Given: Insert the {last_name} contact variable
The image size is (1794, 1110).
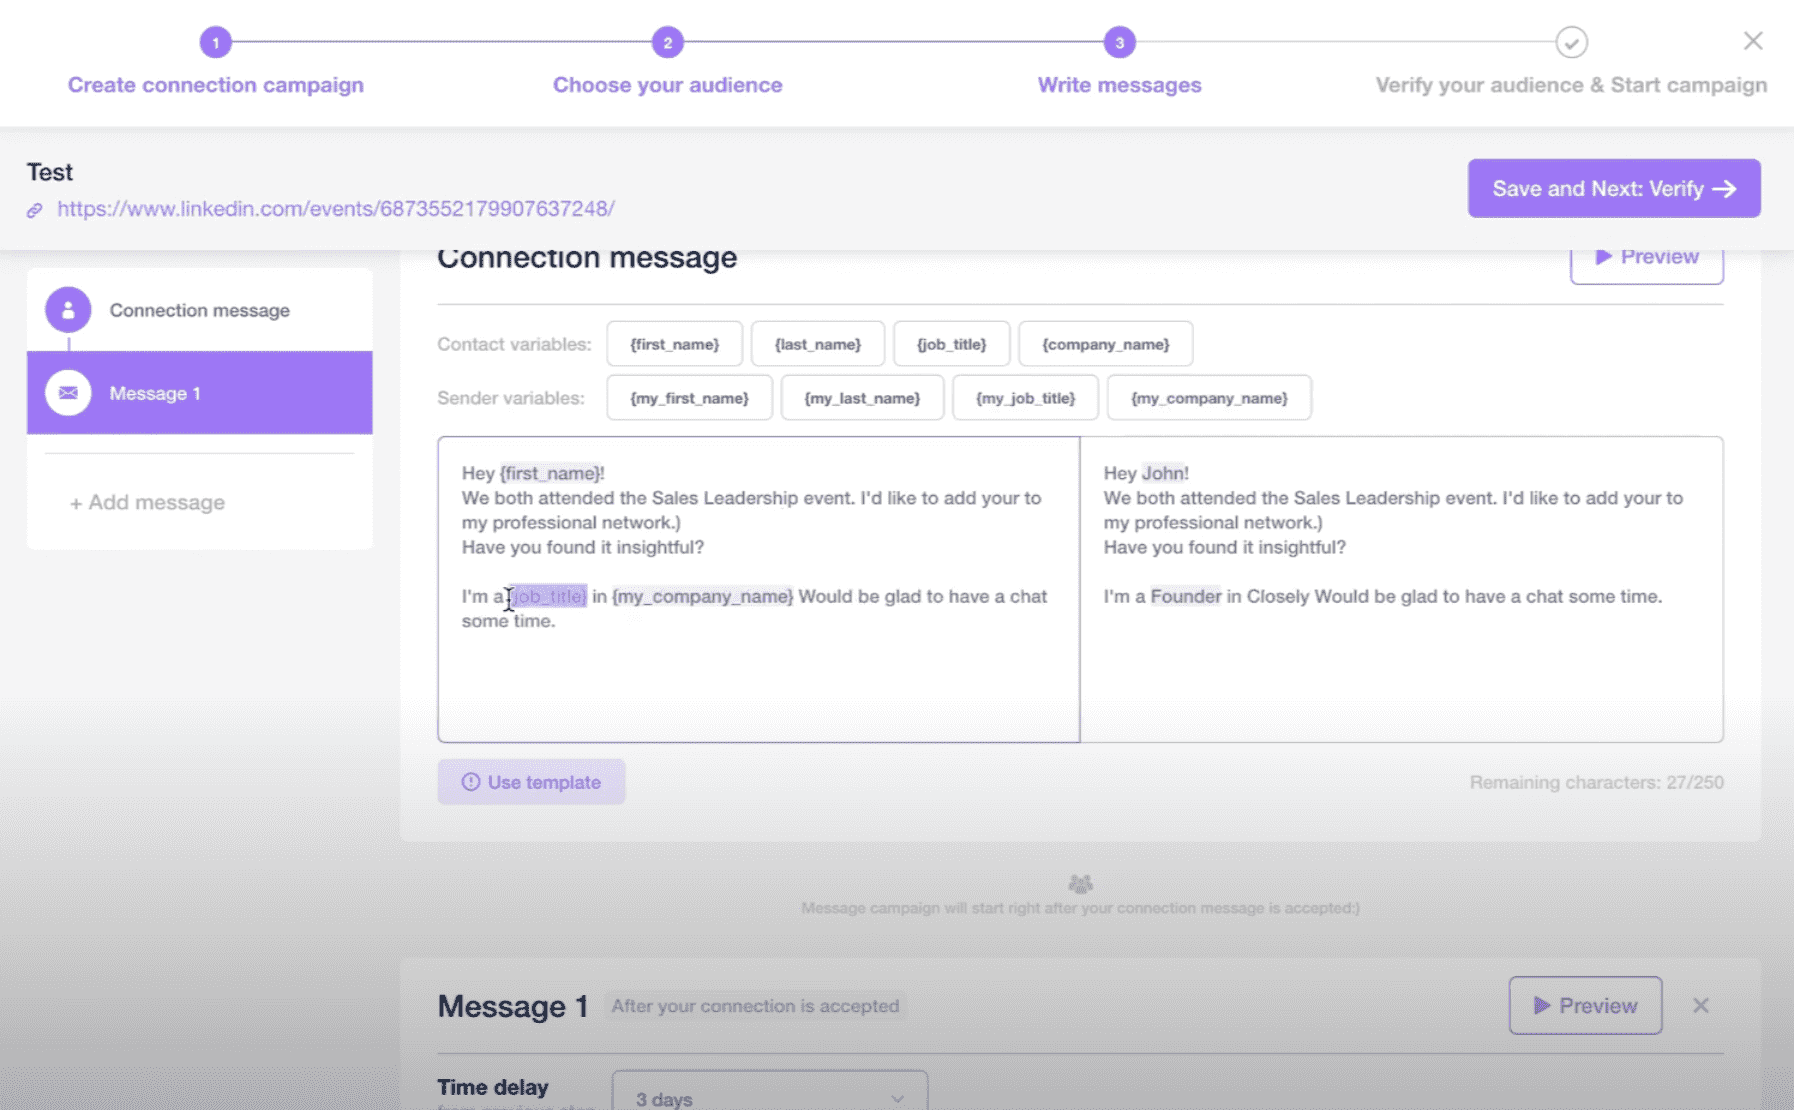Looking at the screenshot, I should [x=817, y=344].
